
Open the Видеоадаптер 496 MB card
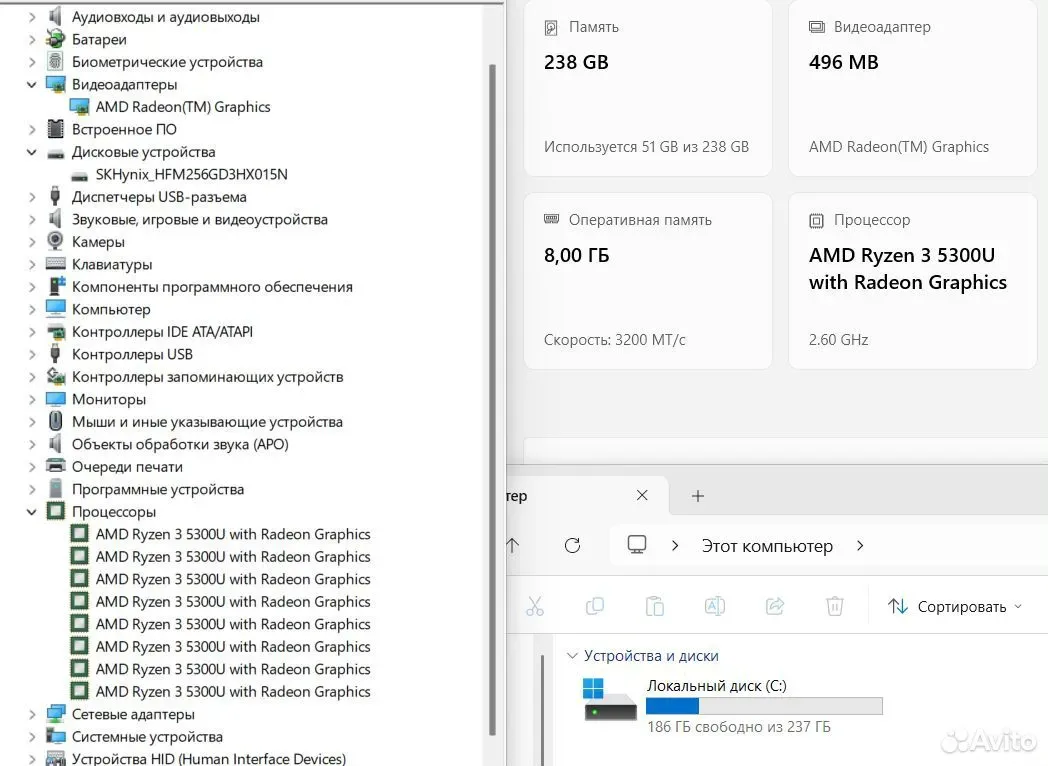[912, 87]
